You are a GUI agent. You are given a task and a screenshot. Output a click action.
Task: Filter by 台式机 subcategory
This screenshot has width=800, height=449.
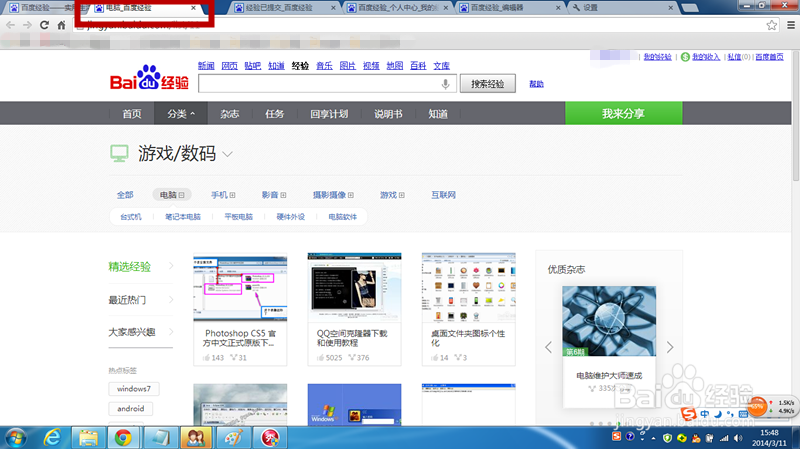131,216
